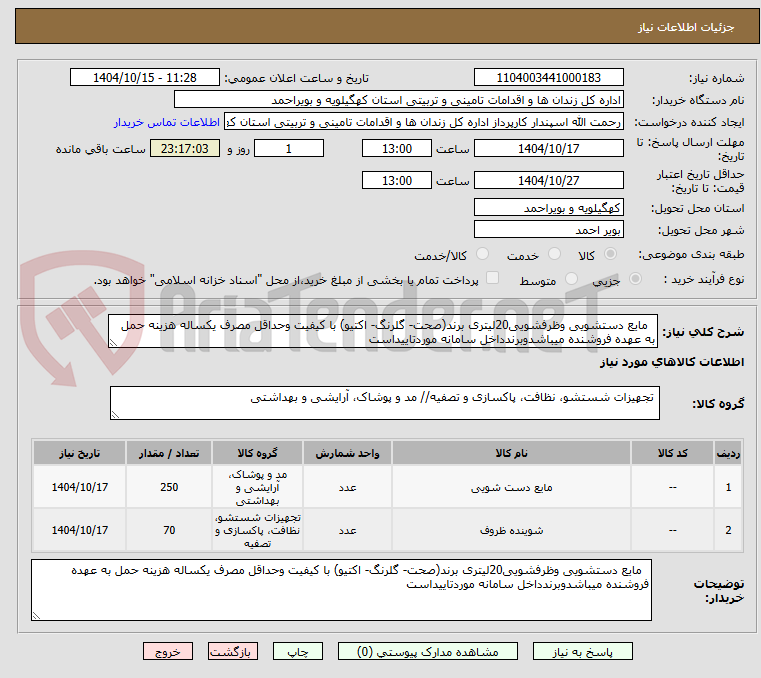Click the مایع دست شویی product cell
The width and height of the screenshot is (761, 678).
(511, 487)
